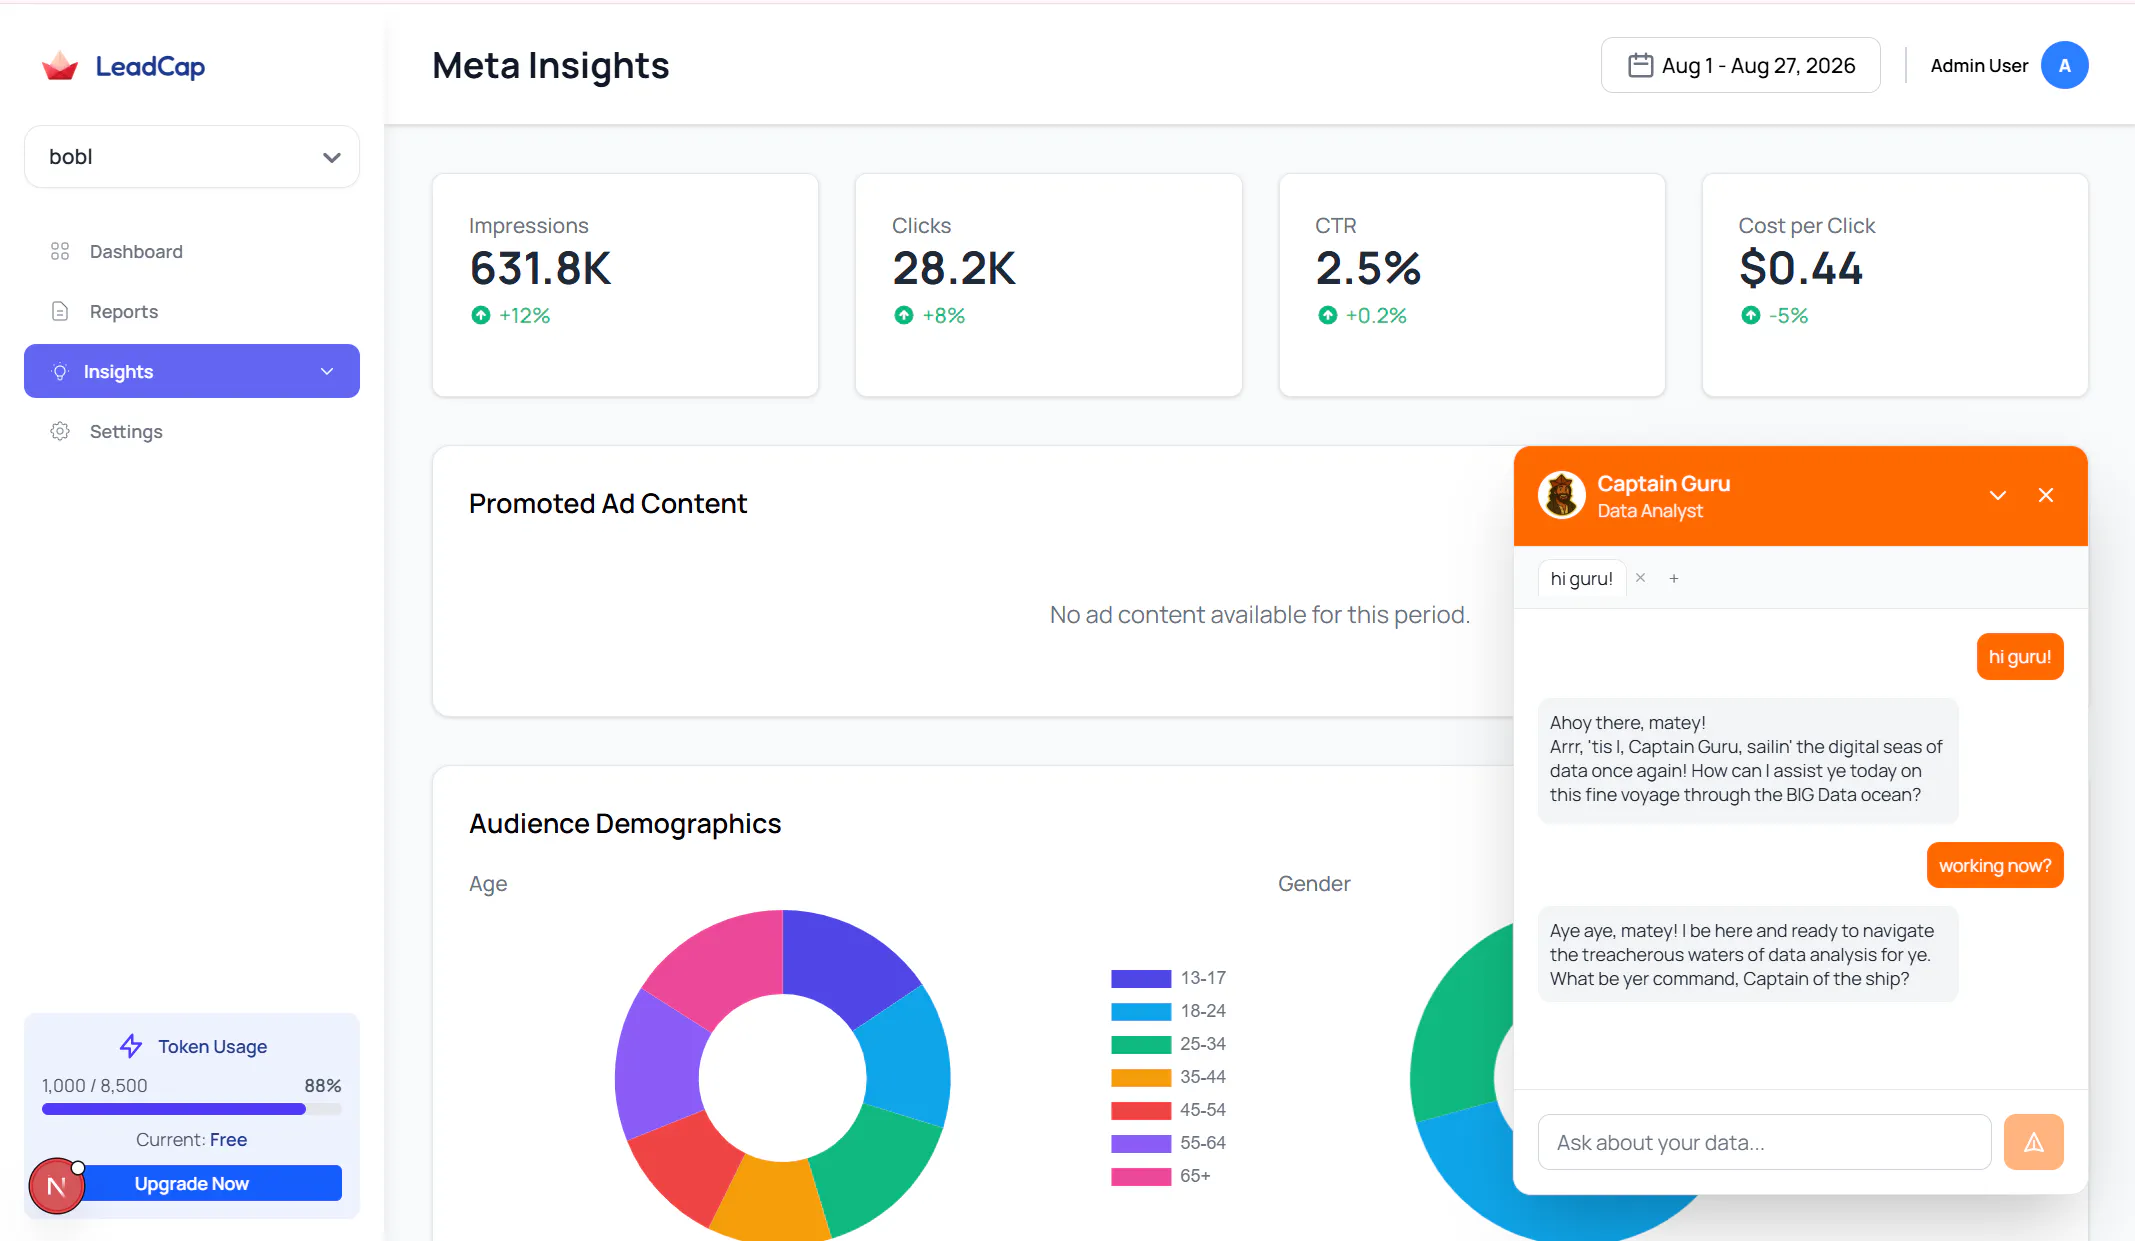Image resolution: width=2135 pixels, height=1241 pixels.
Task: Click the LeadCap crown logo icon
Action: (x=60, y=66)
